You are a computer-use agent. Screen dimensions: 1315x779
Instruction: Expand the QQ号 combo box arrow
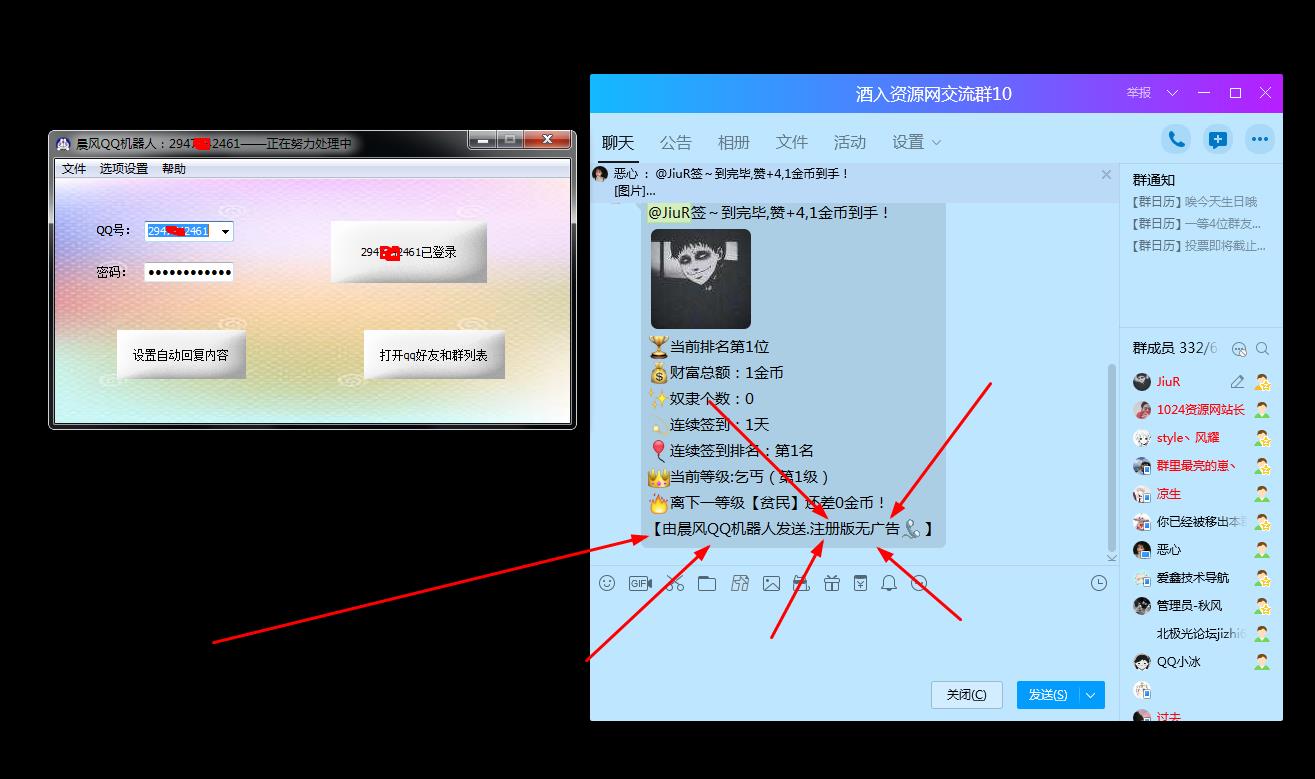(x=225, y=232)
